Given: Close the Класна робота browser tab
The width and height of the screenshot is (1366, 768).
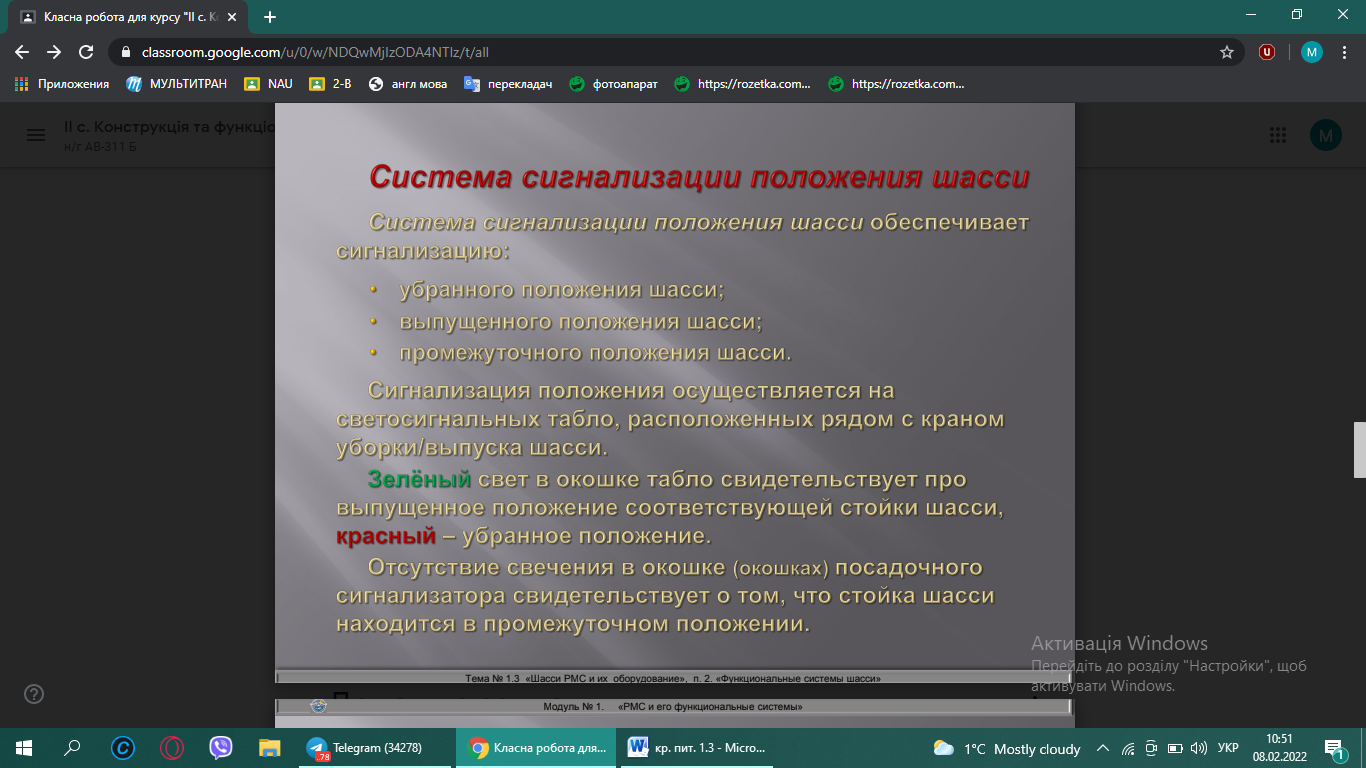Looking at the screenshot, I should click(233, 17).
